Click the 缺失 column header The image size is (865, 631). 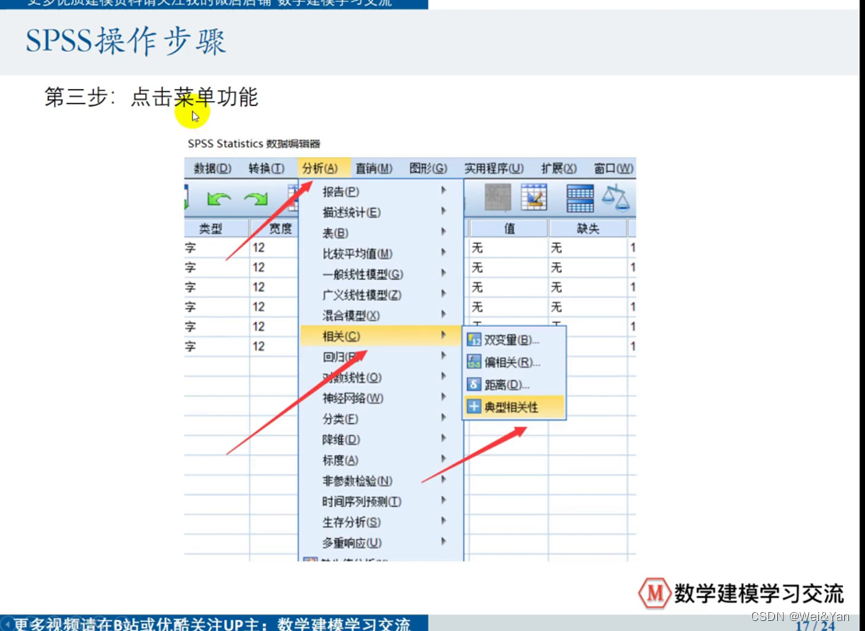tap(588, 228)
